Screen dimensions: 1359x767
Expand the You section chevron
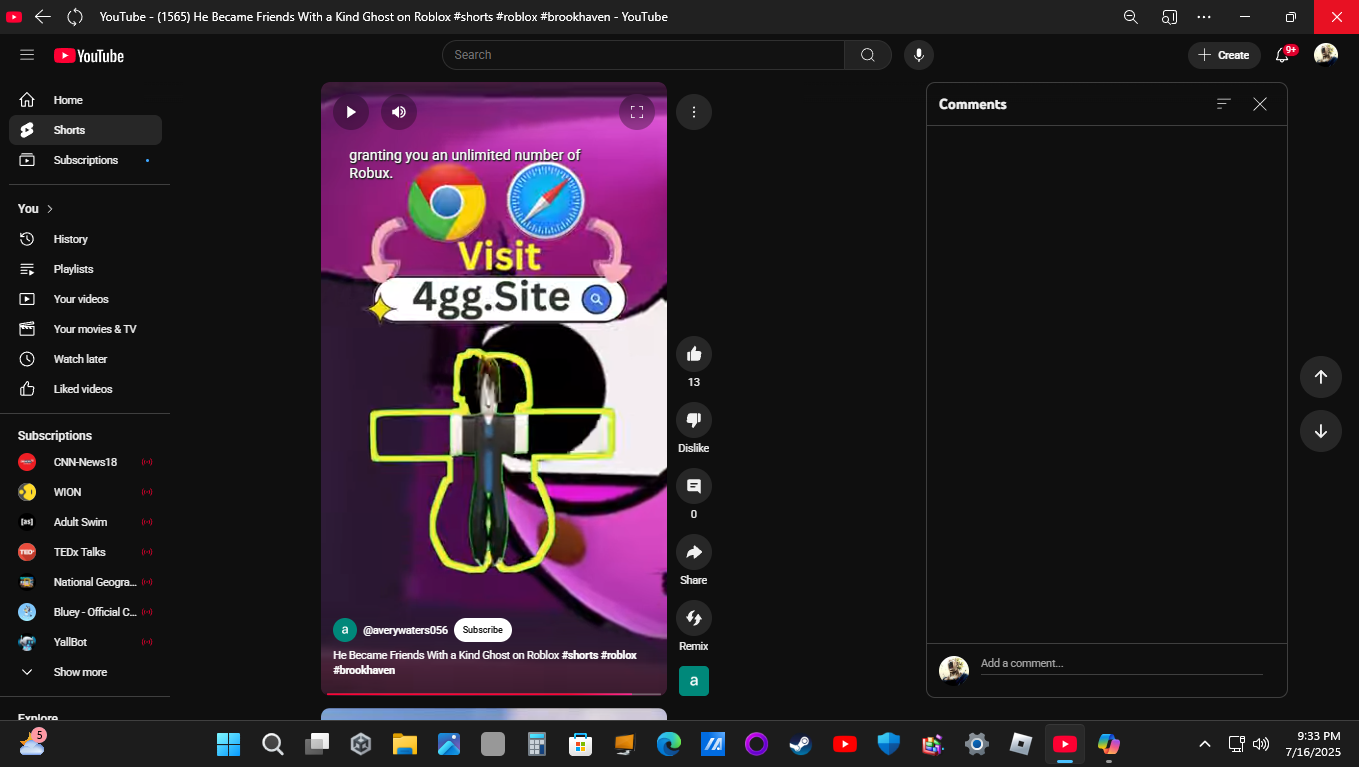[50, 209]
